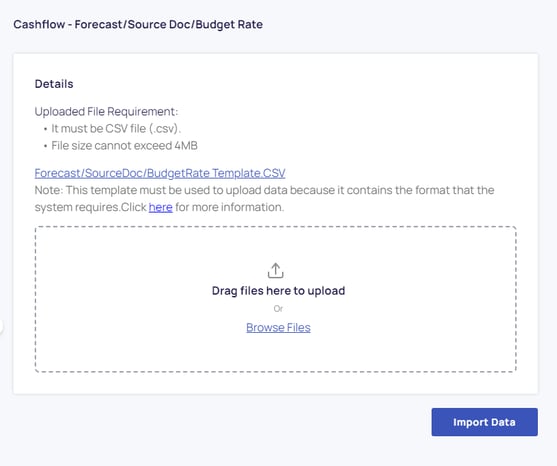Click the 'Note: This template must be used' line

pyautogui.click(x=264, y=190)
